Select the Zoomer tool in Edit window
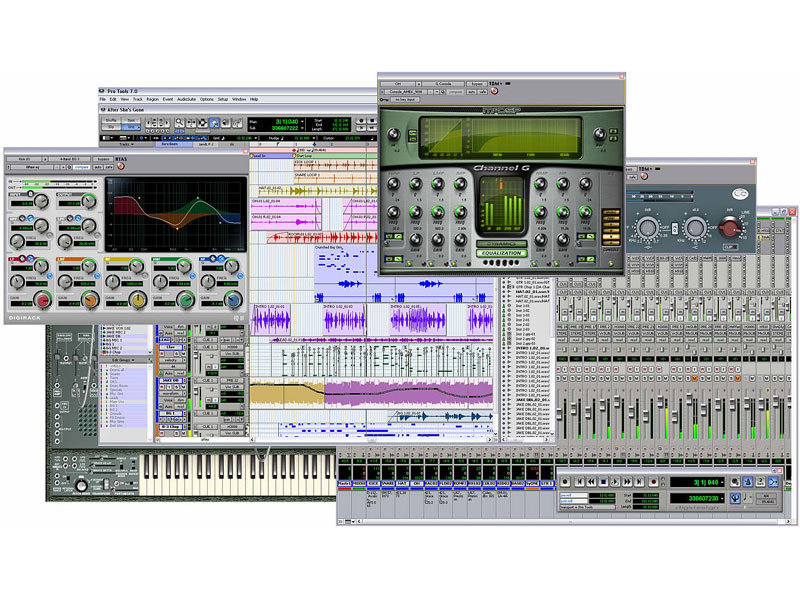The height and width of the screenshot is (600, 800). 179,122
